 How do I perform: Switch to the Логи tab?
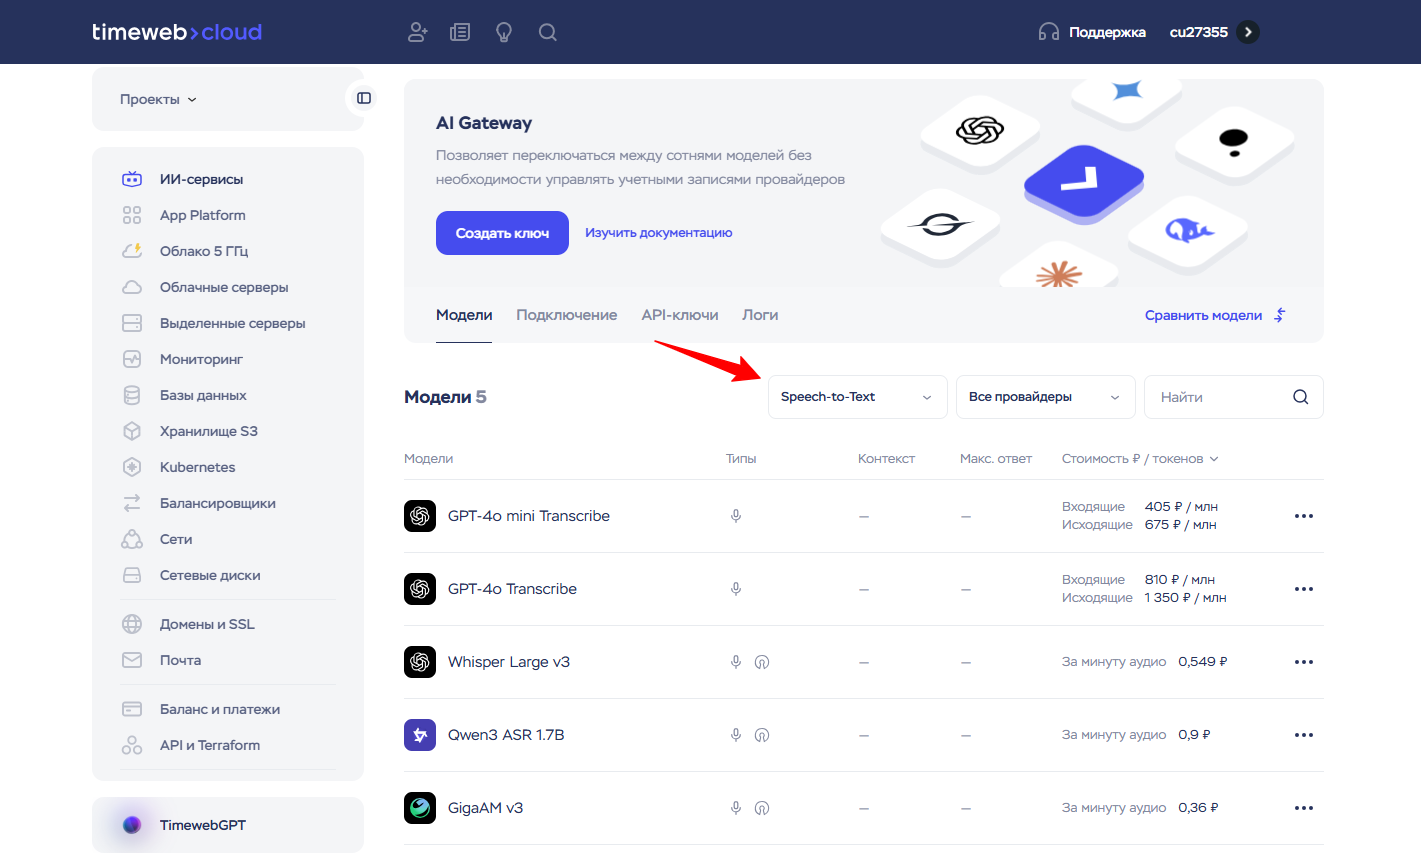[x=760, y=315]
